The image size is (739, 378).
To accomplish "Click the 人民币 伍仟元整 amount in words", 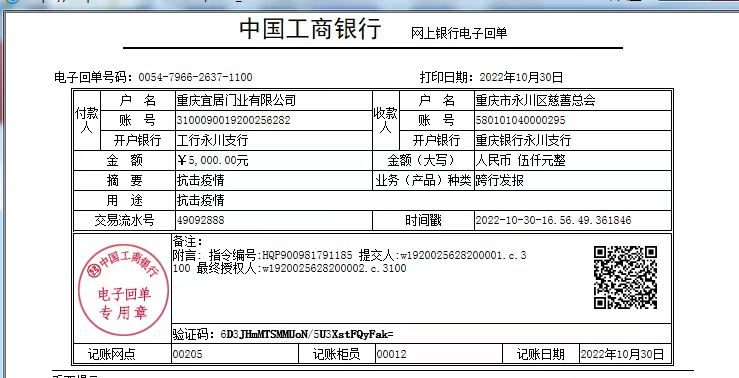I will point(520,161).
